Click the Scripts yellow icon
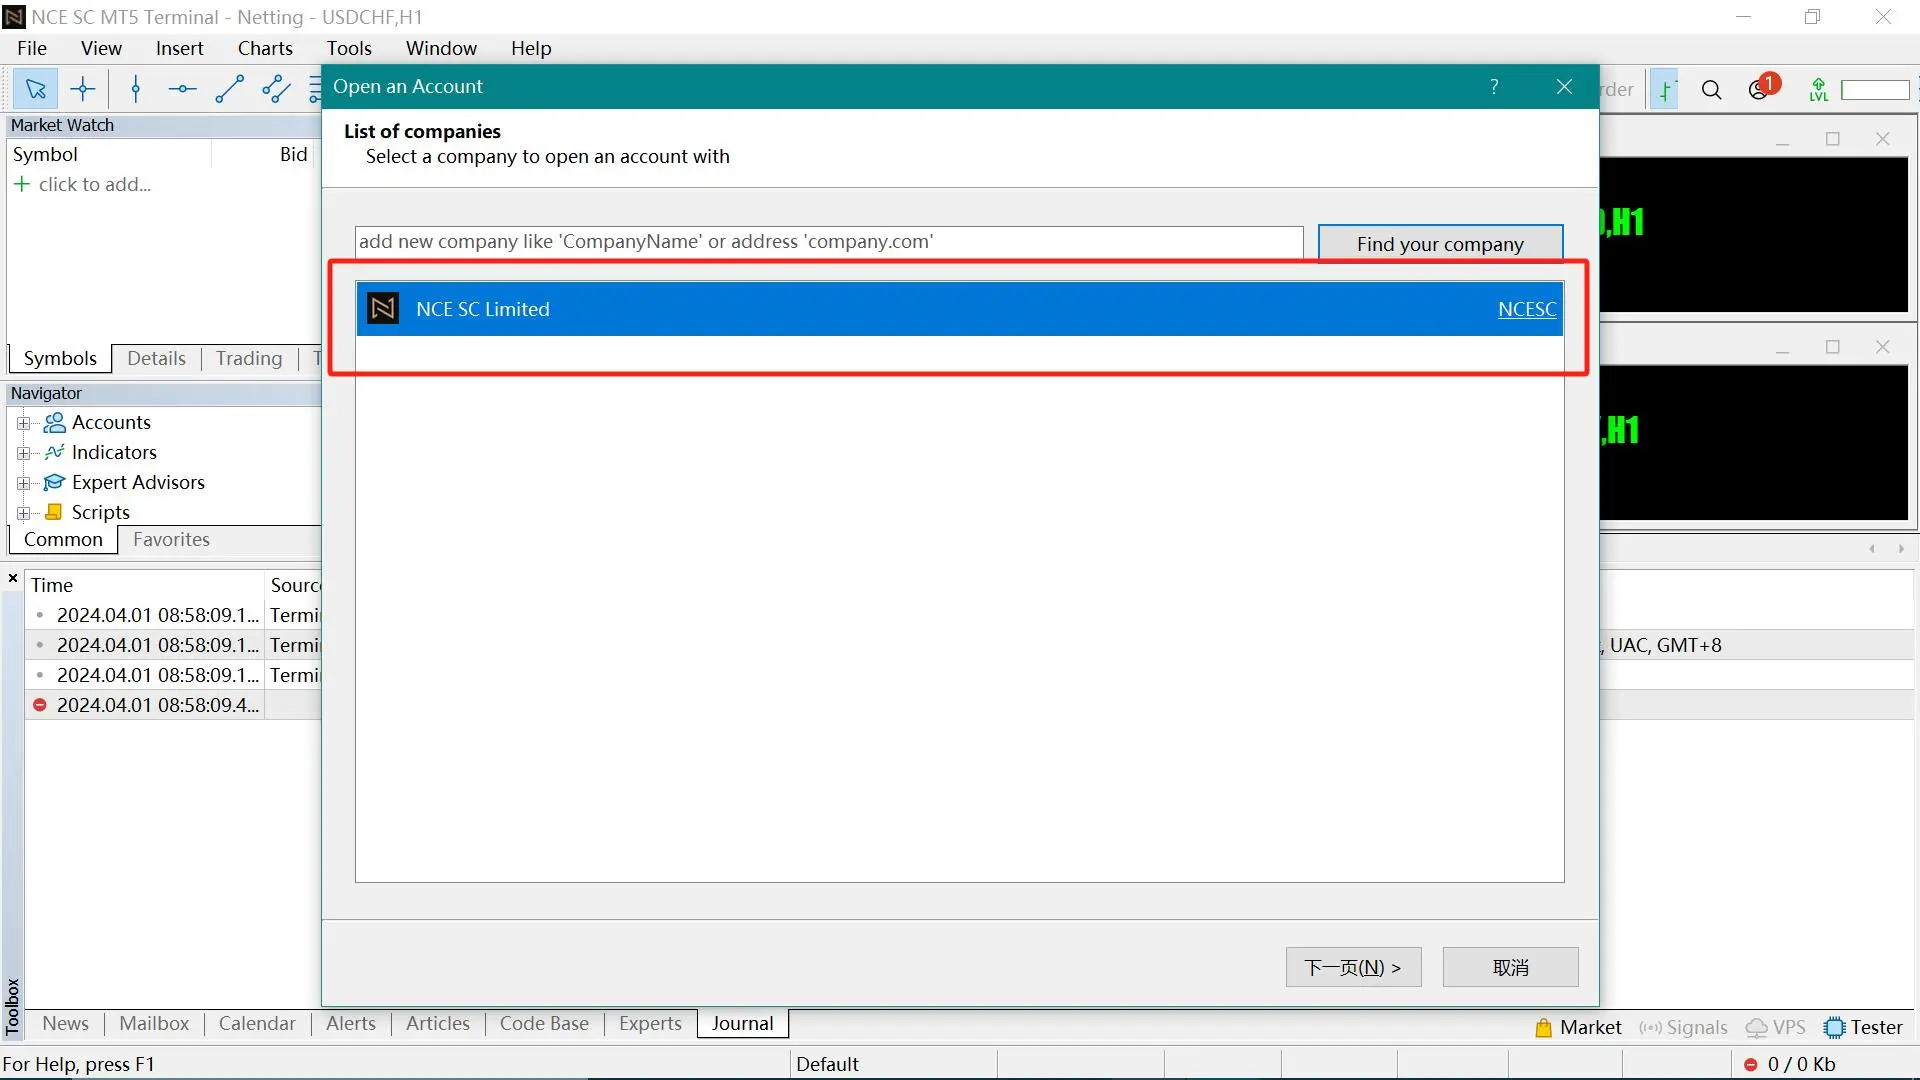Viewport: 1920px width, 1080px height. coord(55,512)
